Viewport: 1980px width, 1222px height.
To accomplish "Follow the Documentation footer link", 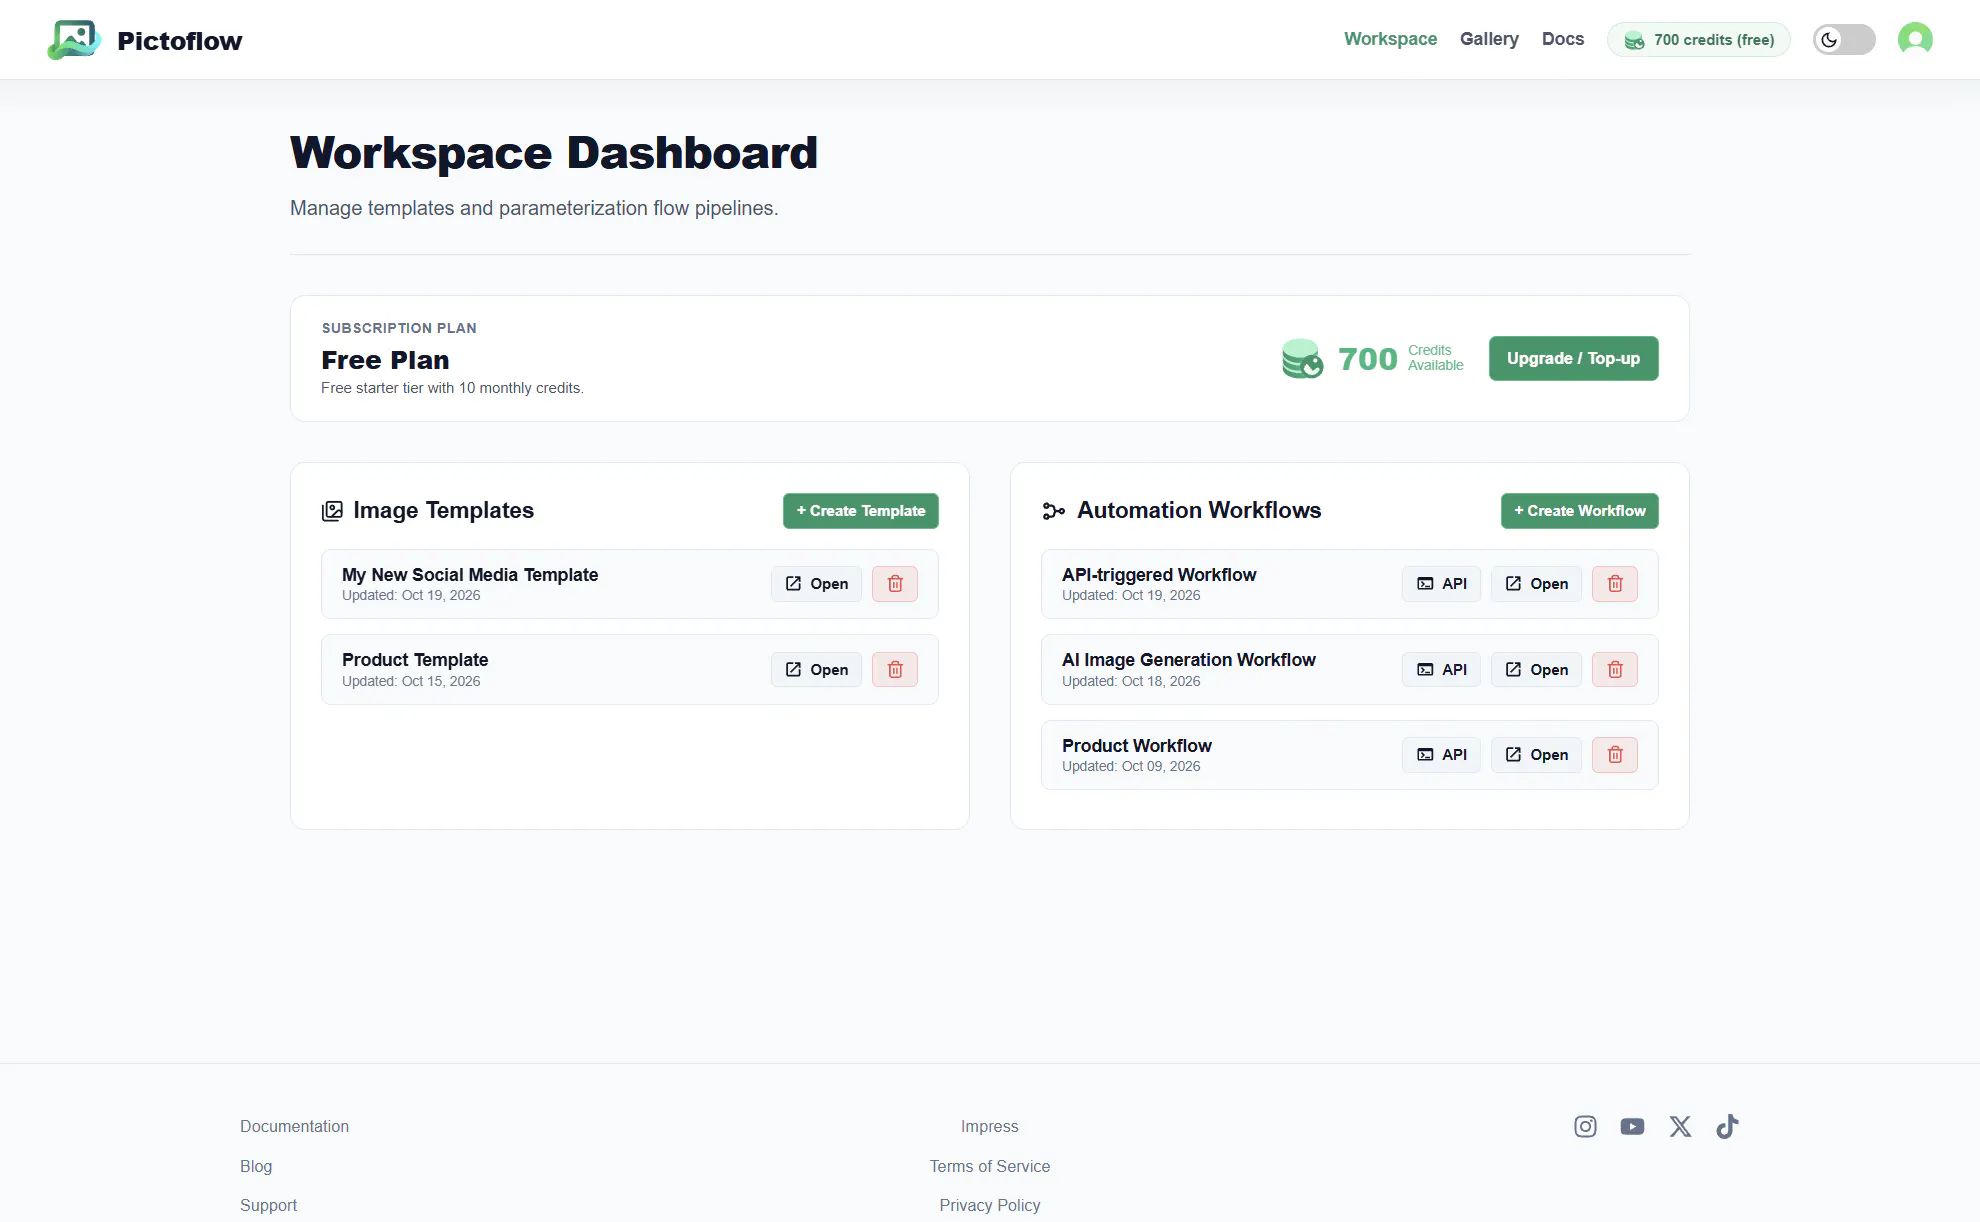I will (x=294, y=1127).
